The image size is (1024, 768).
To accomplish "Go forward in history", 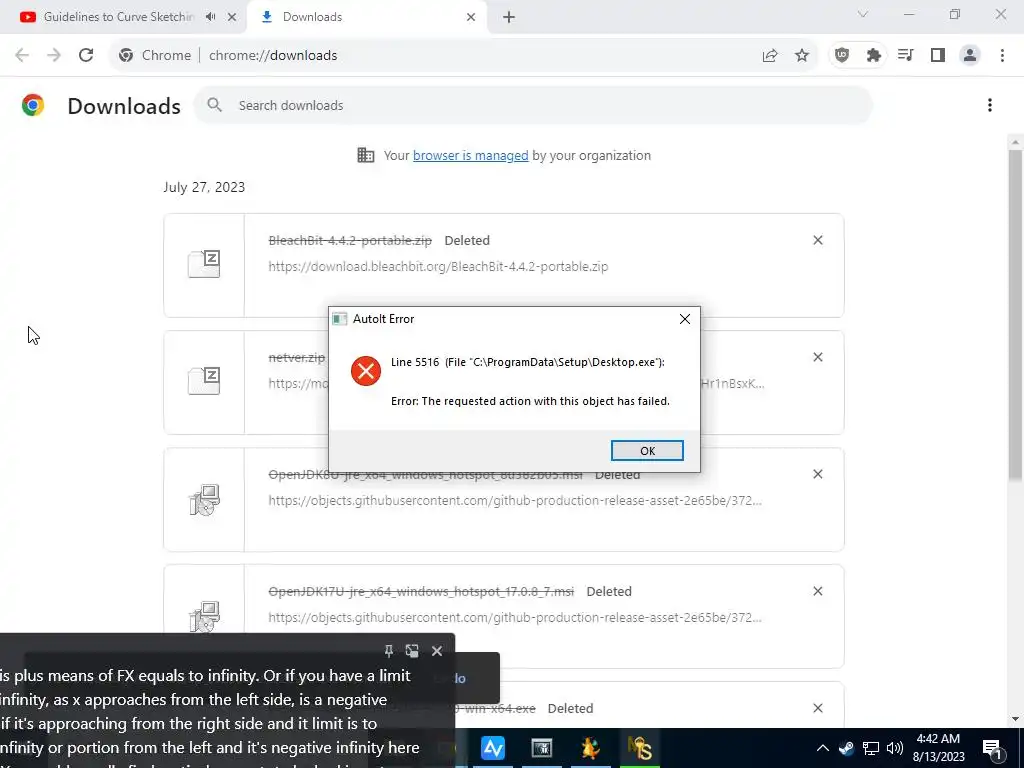I will [54, 56].
